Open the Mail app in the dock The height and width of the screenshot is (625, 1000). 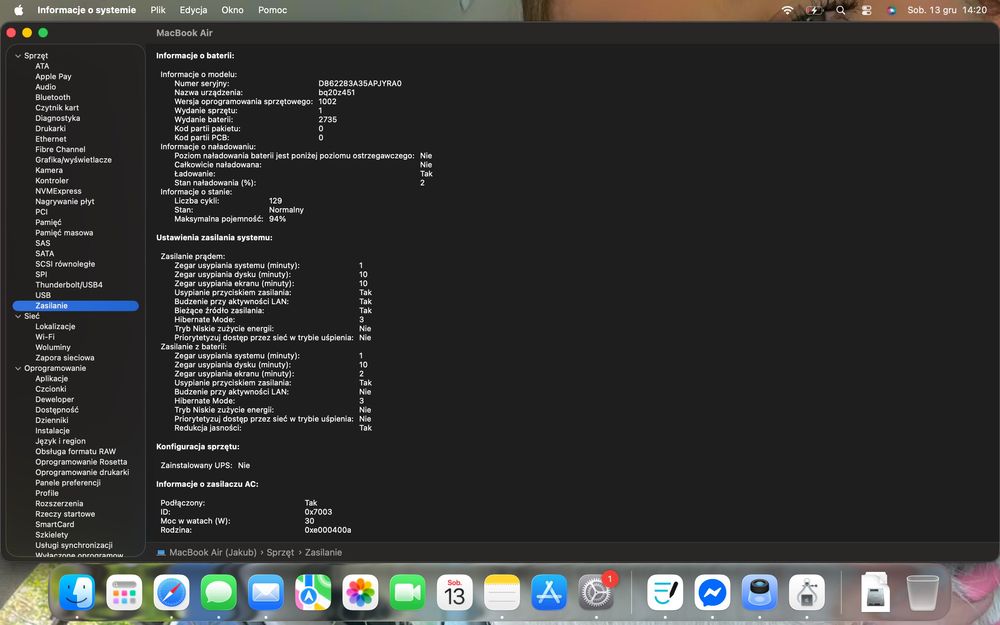pyautogui.click(x=265, y=592)
